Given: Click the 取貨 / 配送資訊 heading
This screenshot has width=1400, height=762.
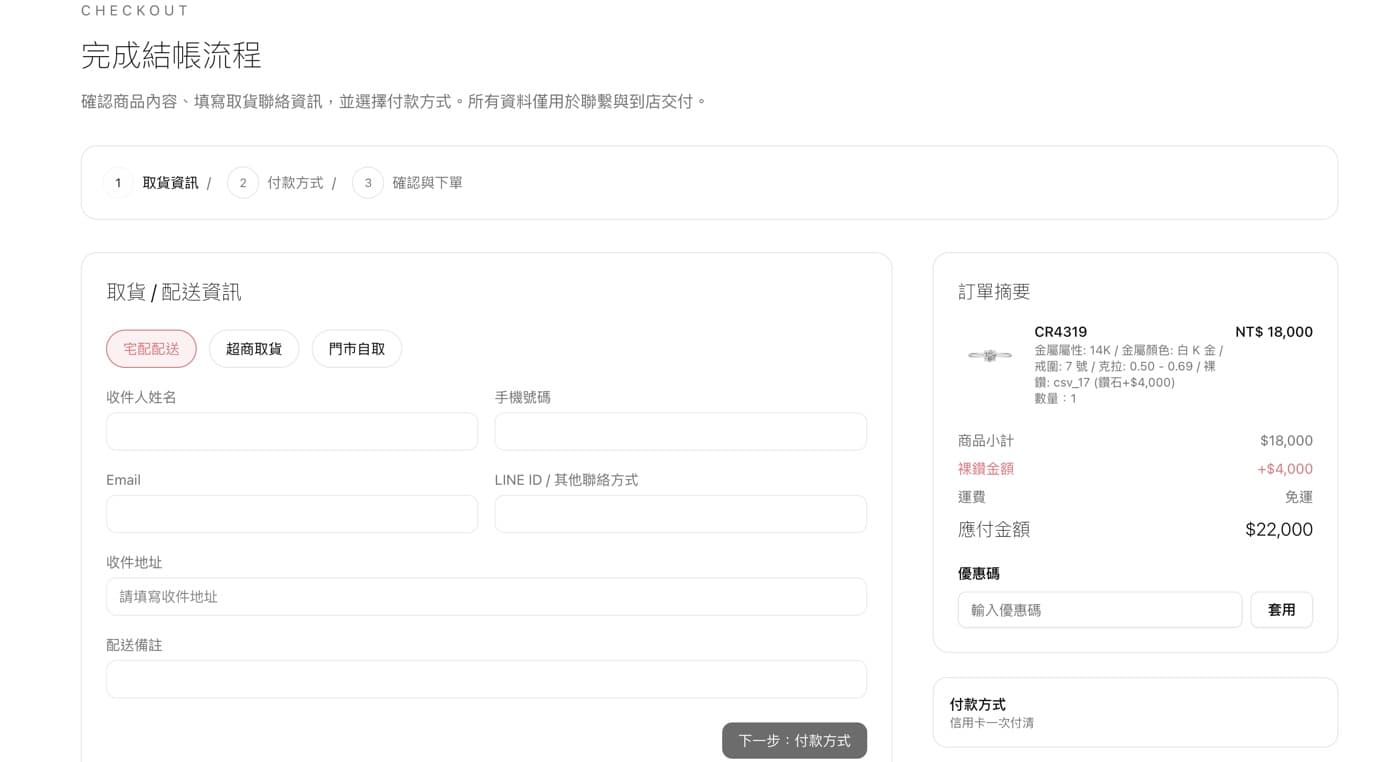Looking at the screenshot, I should pyautogui.click(x=174, y=292).
